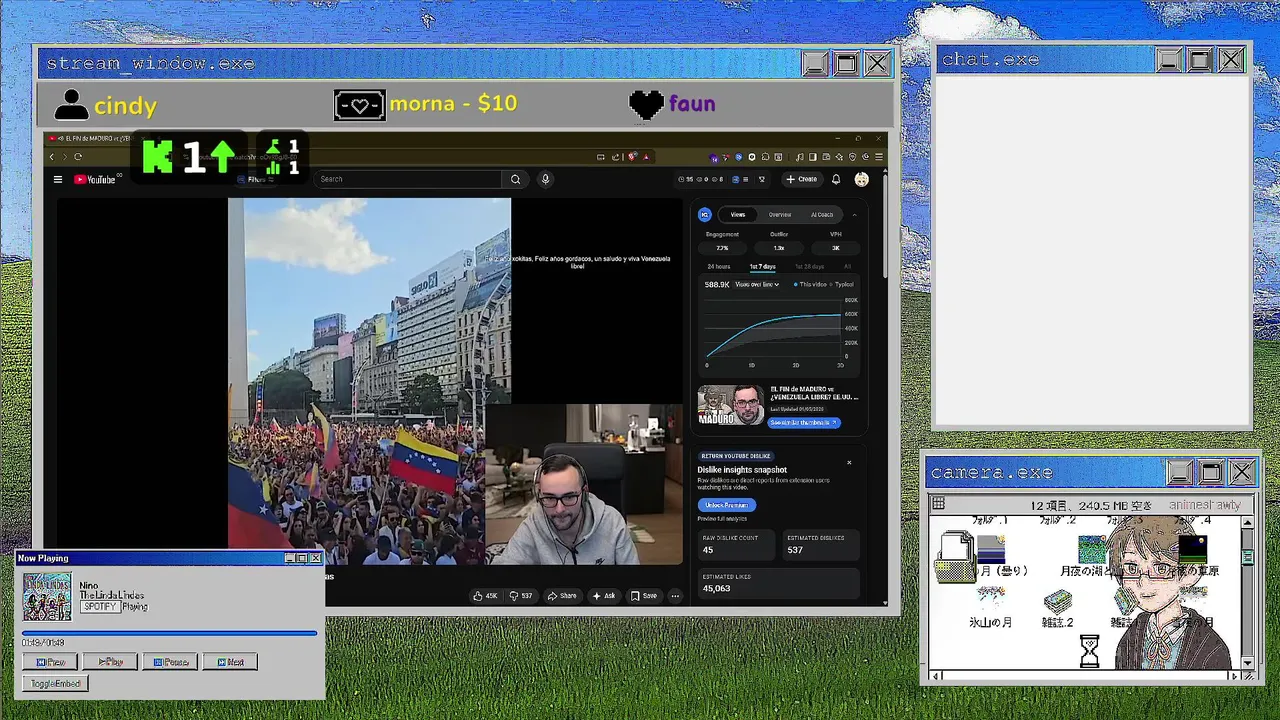Click the Play button in Now Playing
The image size is (1280, 720).
(110, 662)
